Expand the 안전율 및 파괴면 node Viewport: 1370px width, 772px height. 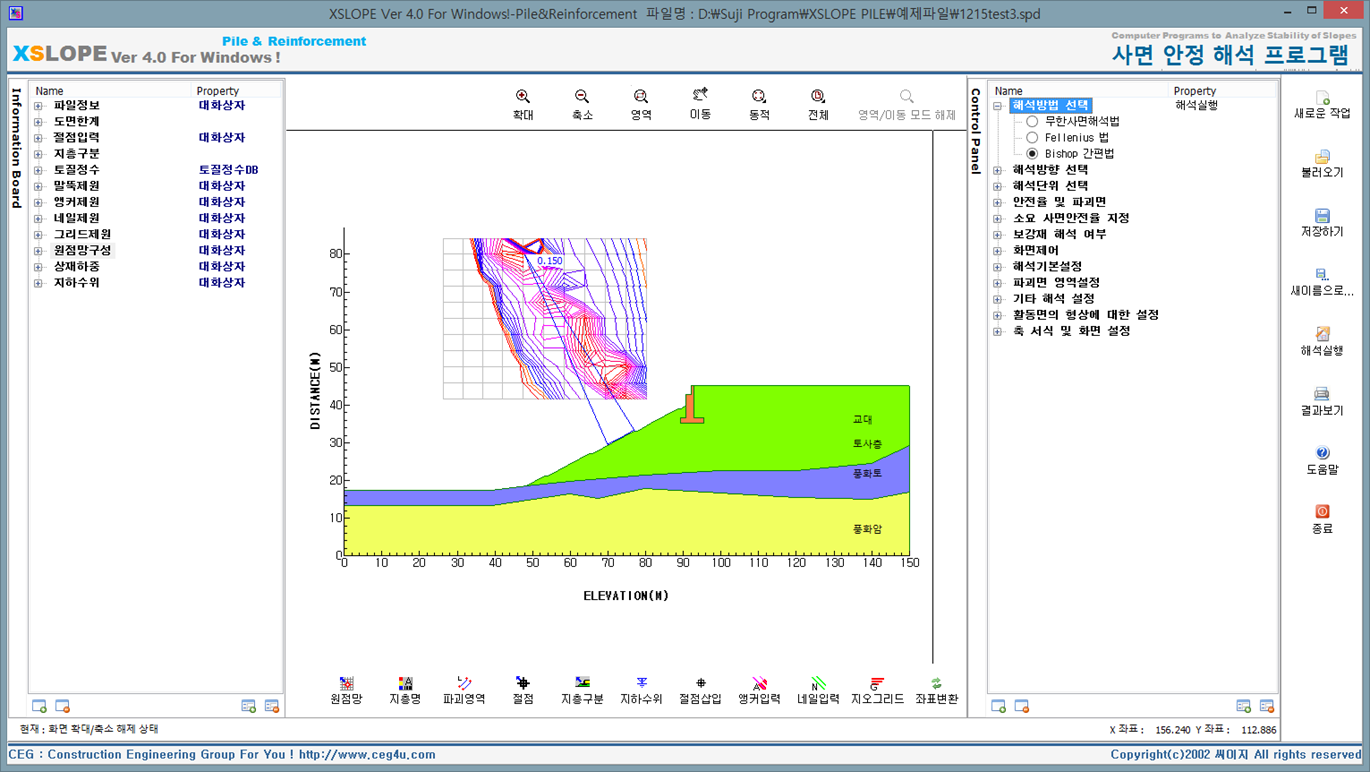click(x=997, y=202)
